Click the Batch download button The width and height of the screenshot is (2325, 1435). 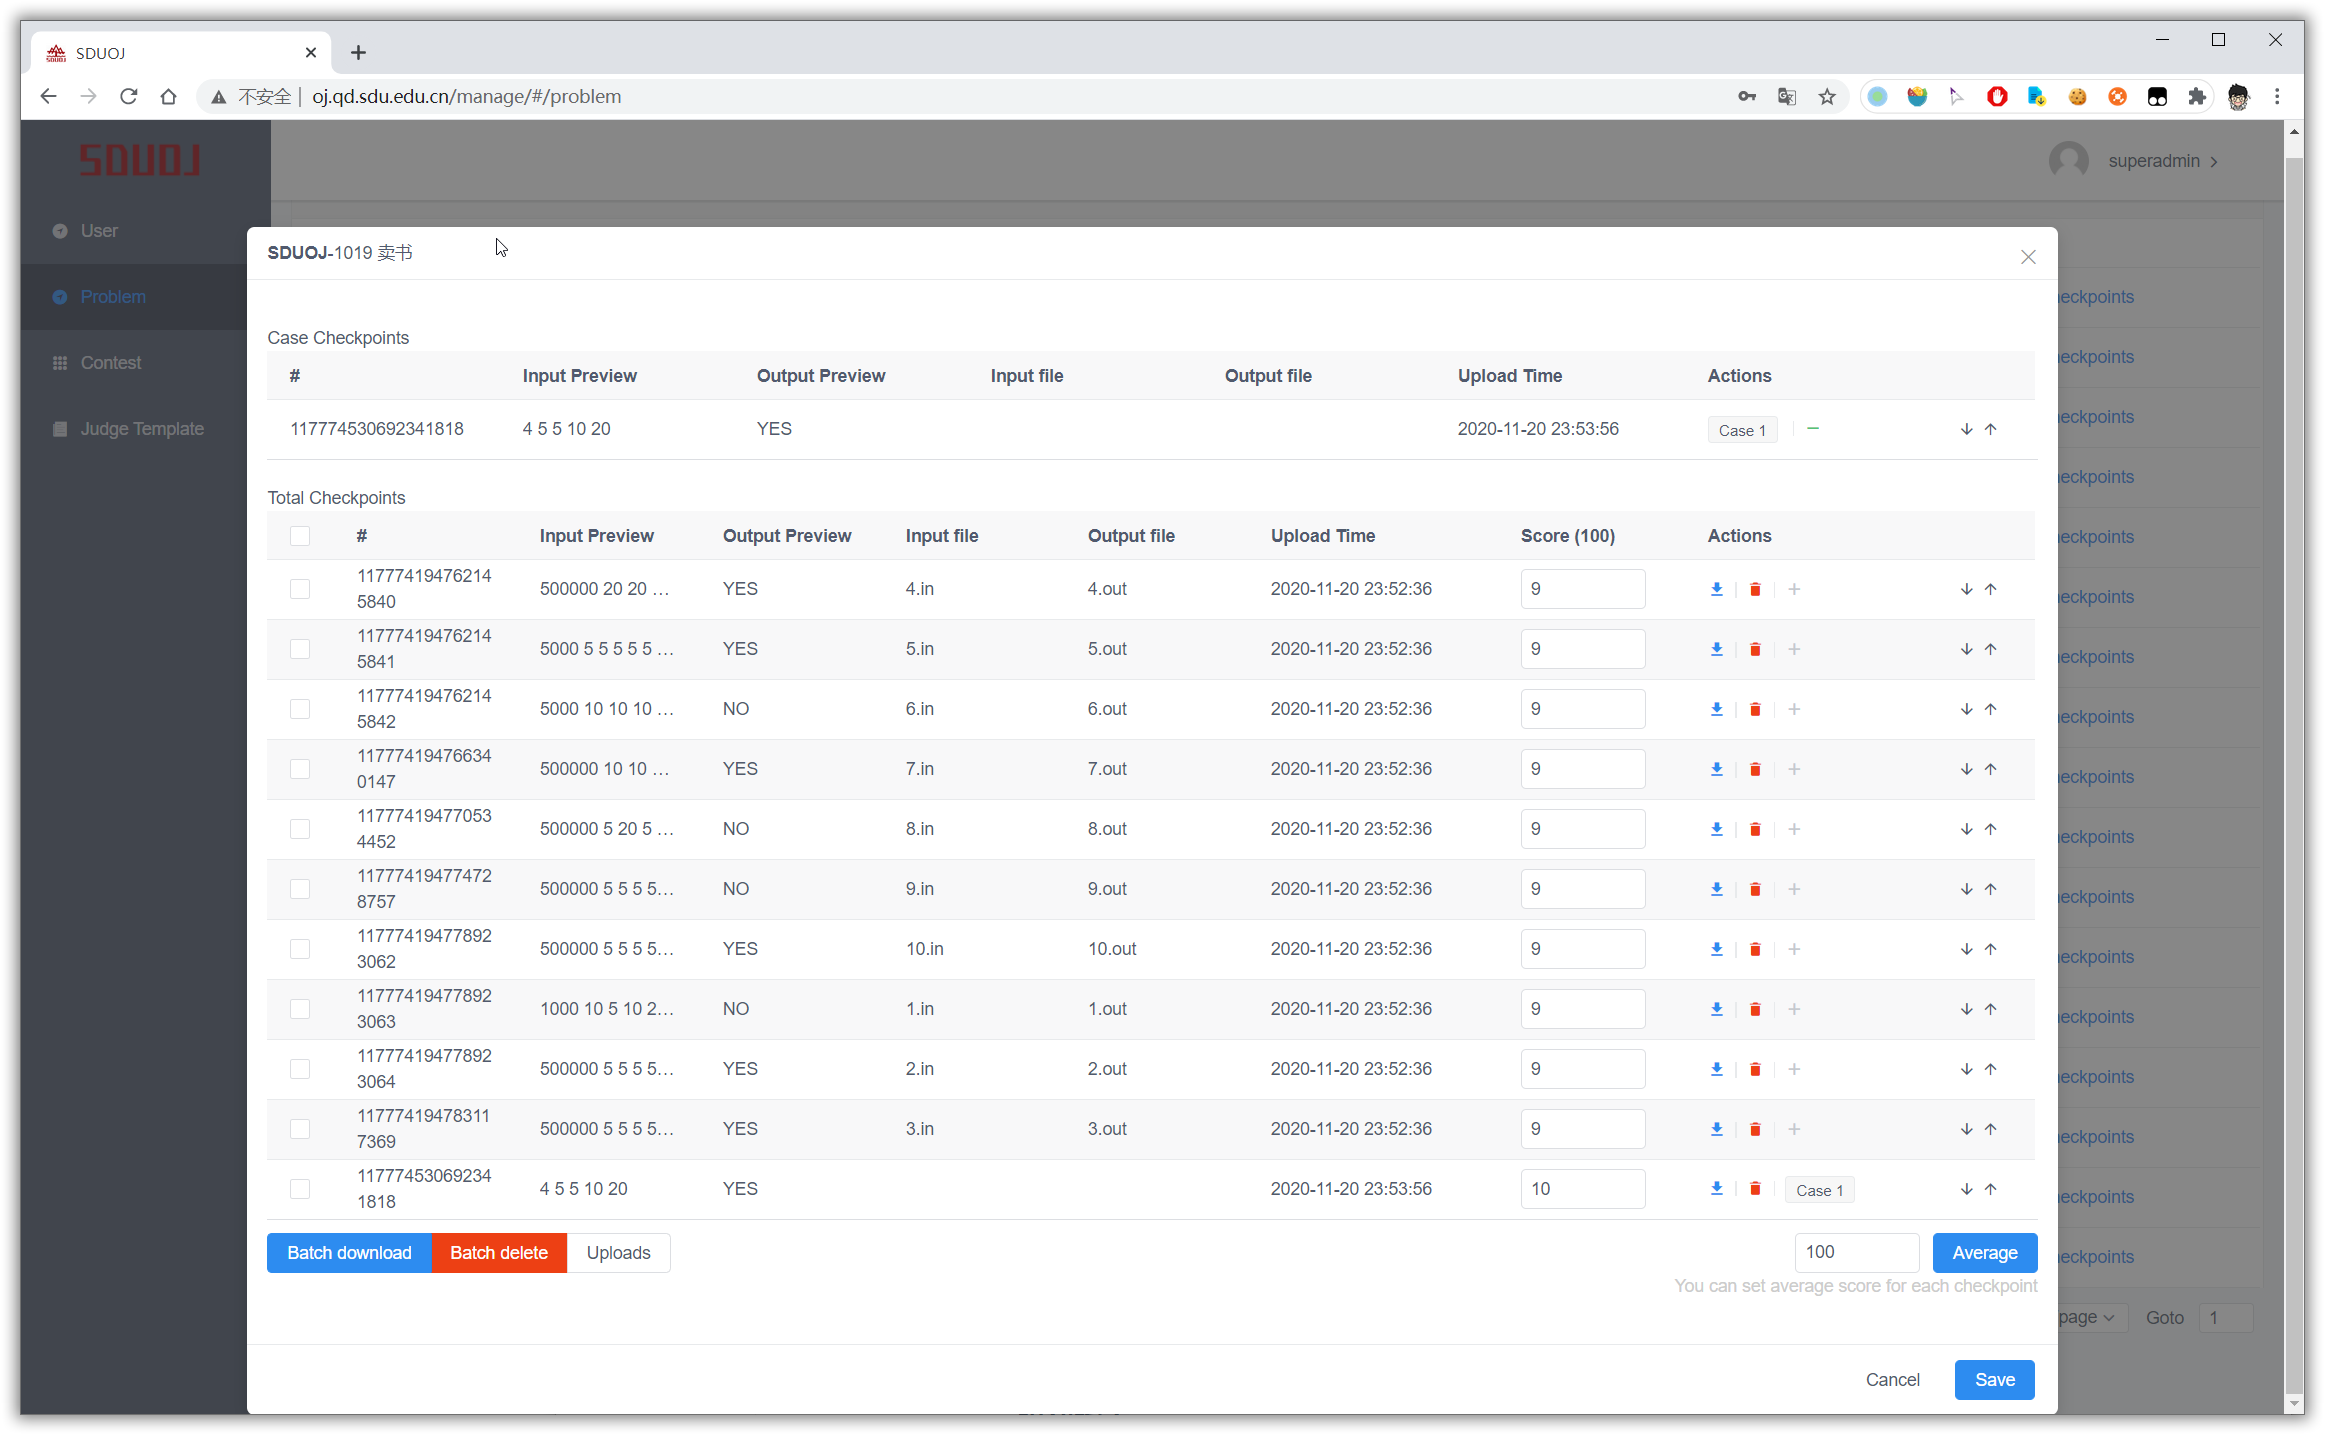tap(349, 1253)
